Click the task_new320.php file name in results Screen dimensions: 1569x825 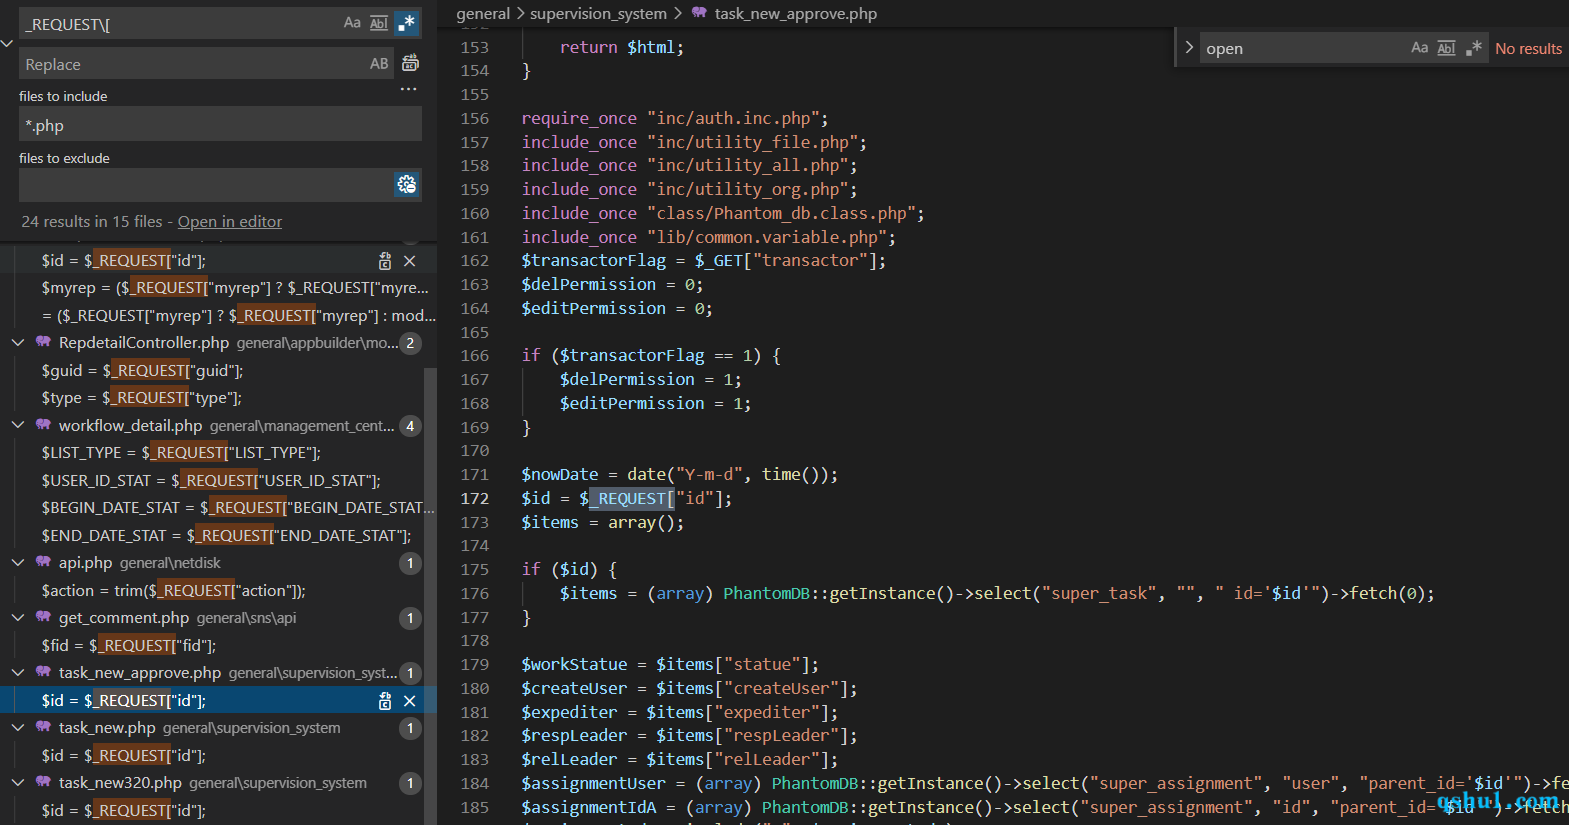click(x=120, y=783)
